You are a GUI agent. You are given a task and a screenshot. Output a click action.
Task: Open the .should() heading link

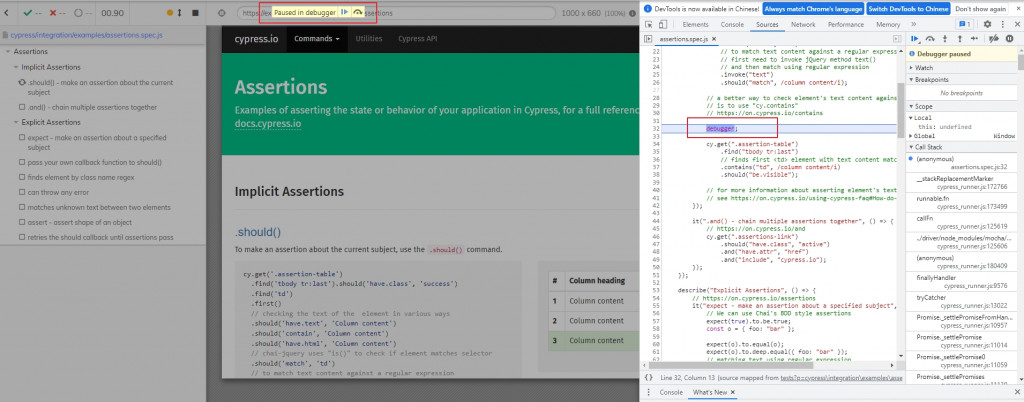coord(257,231)
